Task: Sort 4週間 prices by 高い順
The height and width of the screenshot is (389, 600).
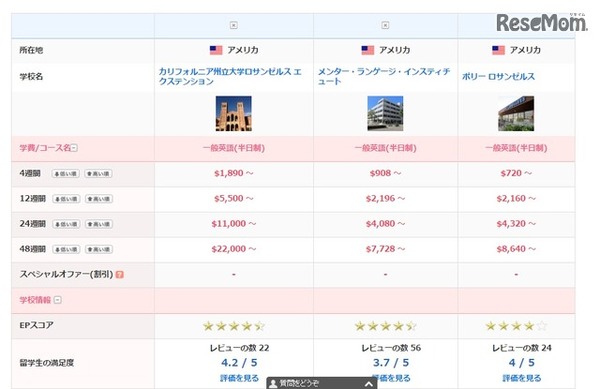Action: pos(98,174)
